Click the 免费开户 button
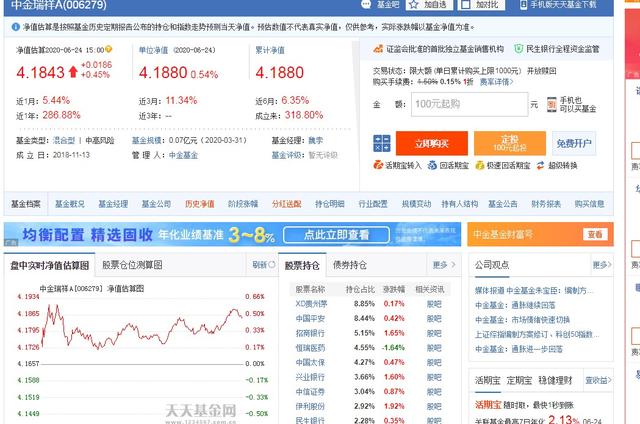Screen dimensions: 640x424 click(x=574, y=143)
